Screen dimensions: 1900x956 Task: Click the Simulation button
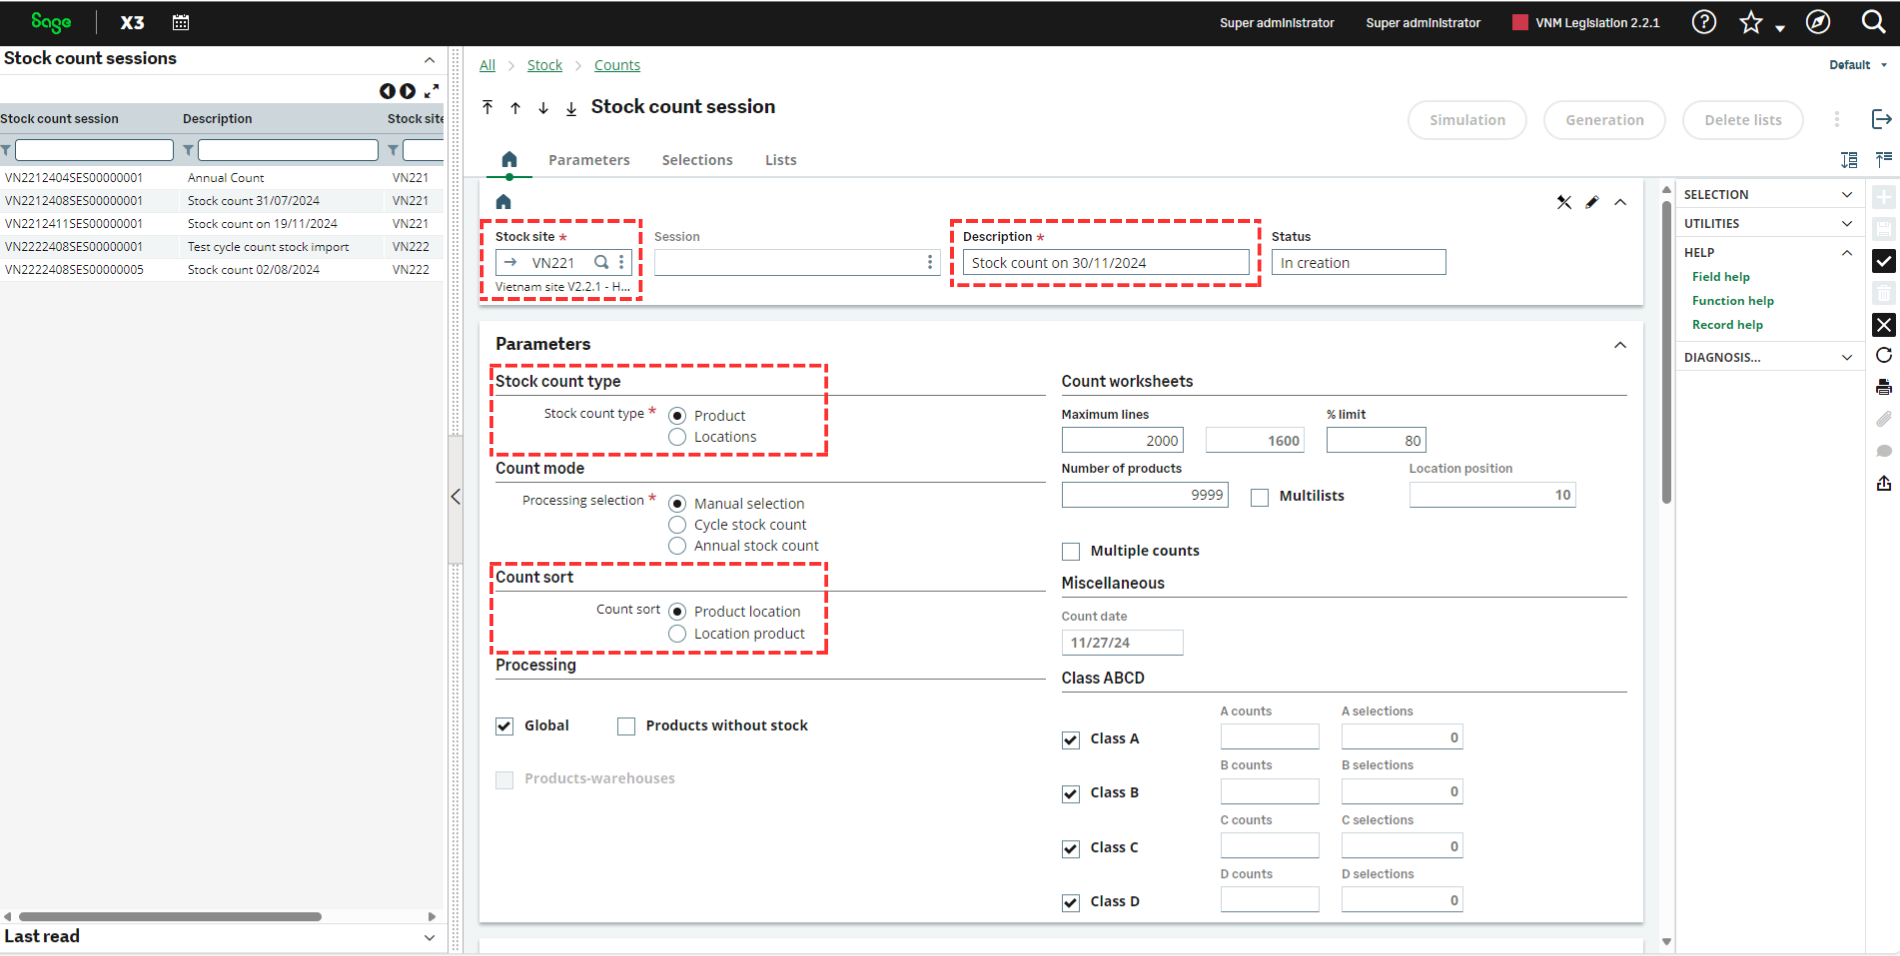pyautogui.click(x=1467, y=120)
